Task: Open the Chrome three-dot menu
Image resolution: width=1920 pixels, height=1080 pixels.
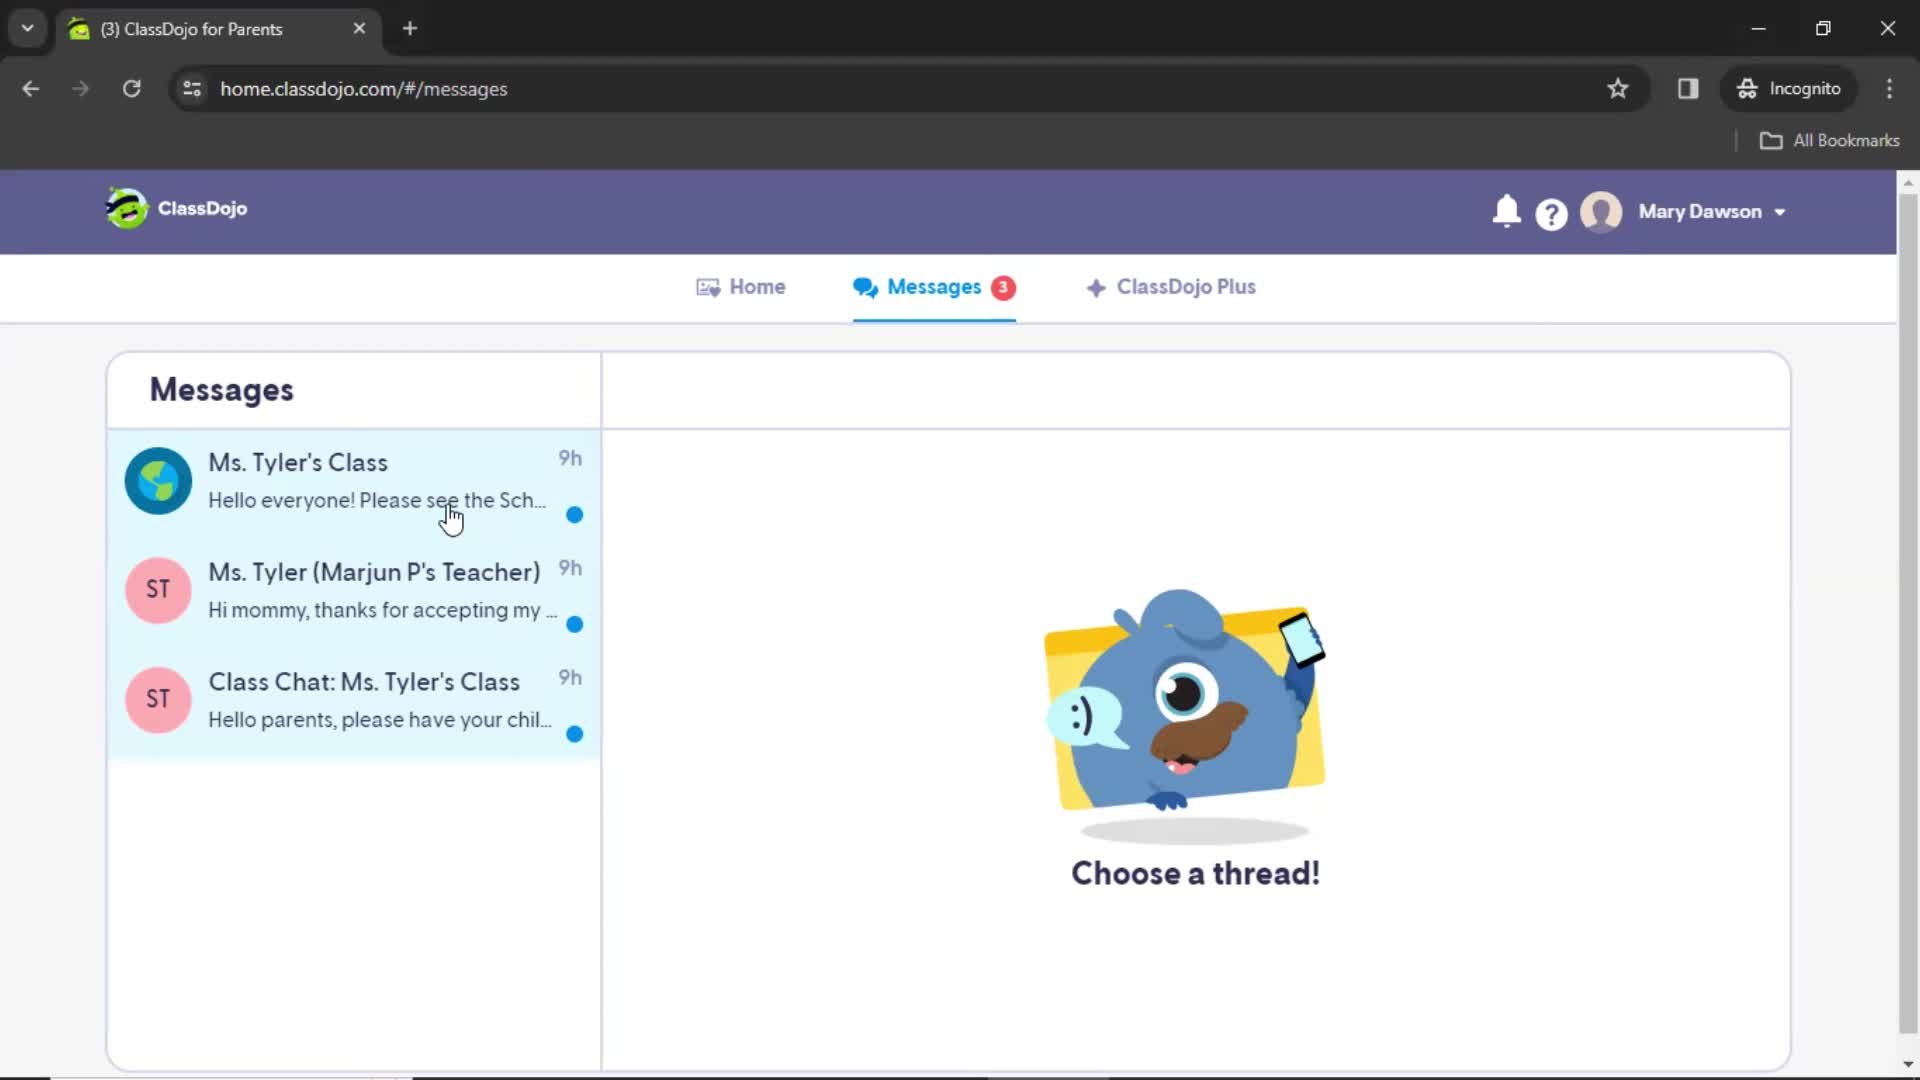Action: 1889,89
